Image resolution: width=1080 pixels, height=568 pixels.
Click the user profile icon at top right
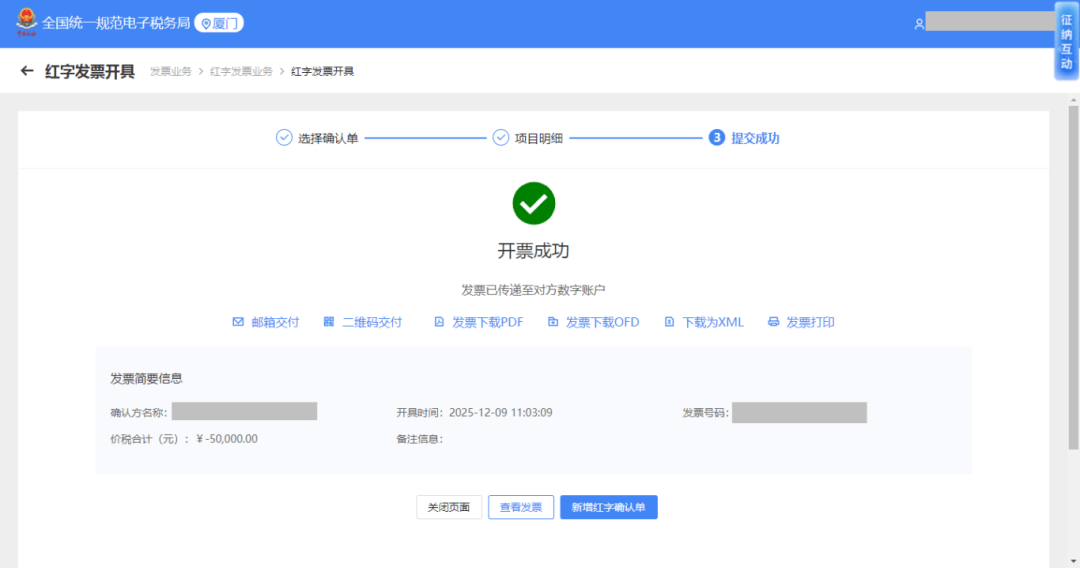coord(919,23)
